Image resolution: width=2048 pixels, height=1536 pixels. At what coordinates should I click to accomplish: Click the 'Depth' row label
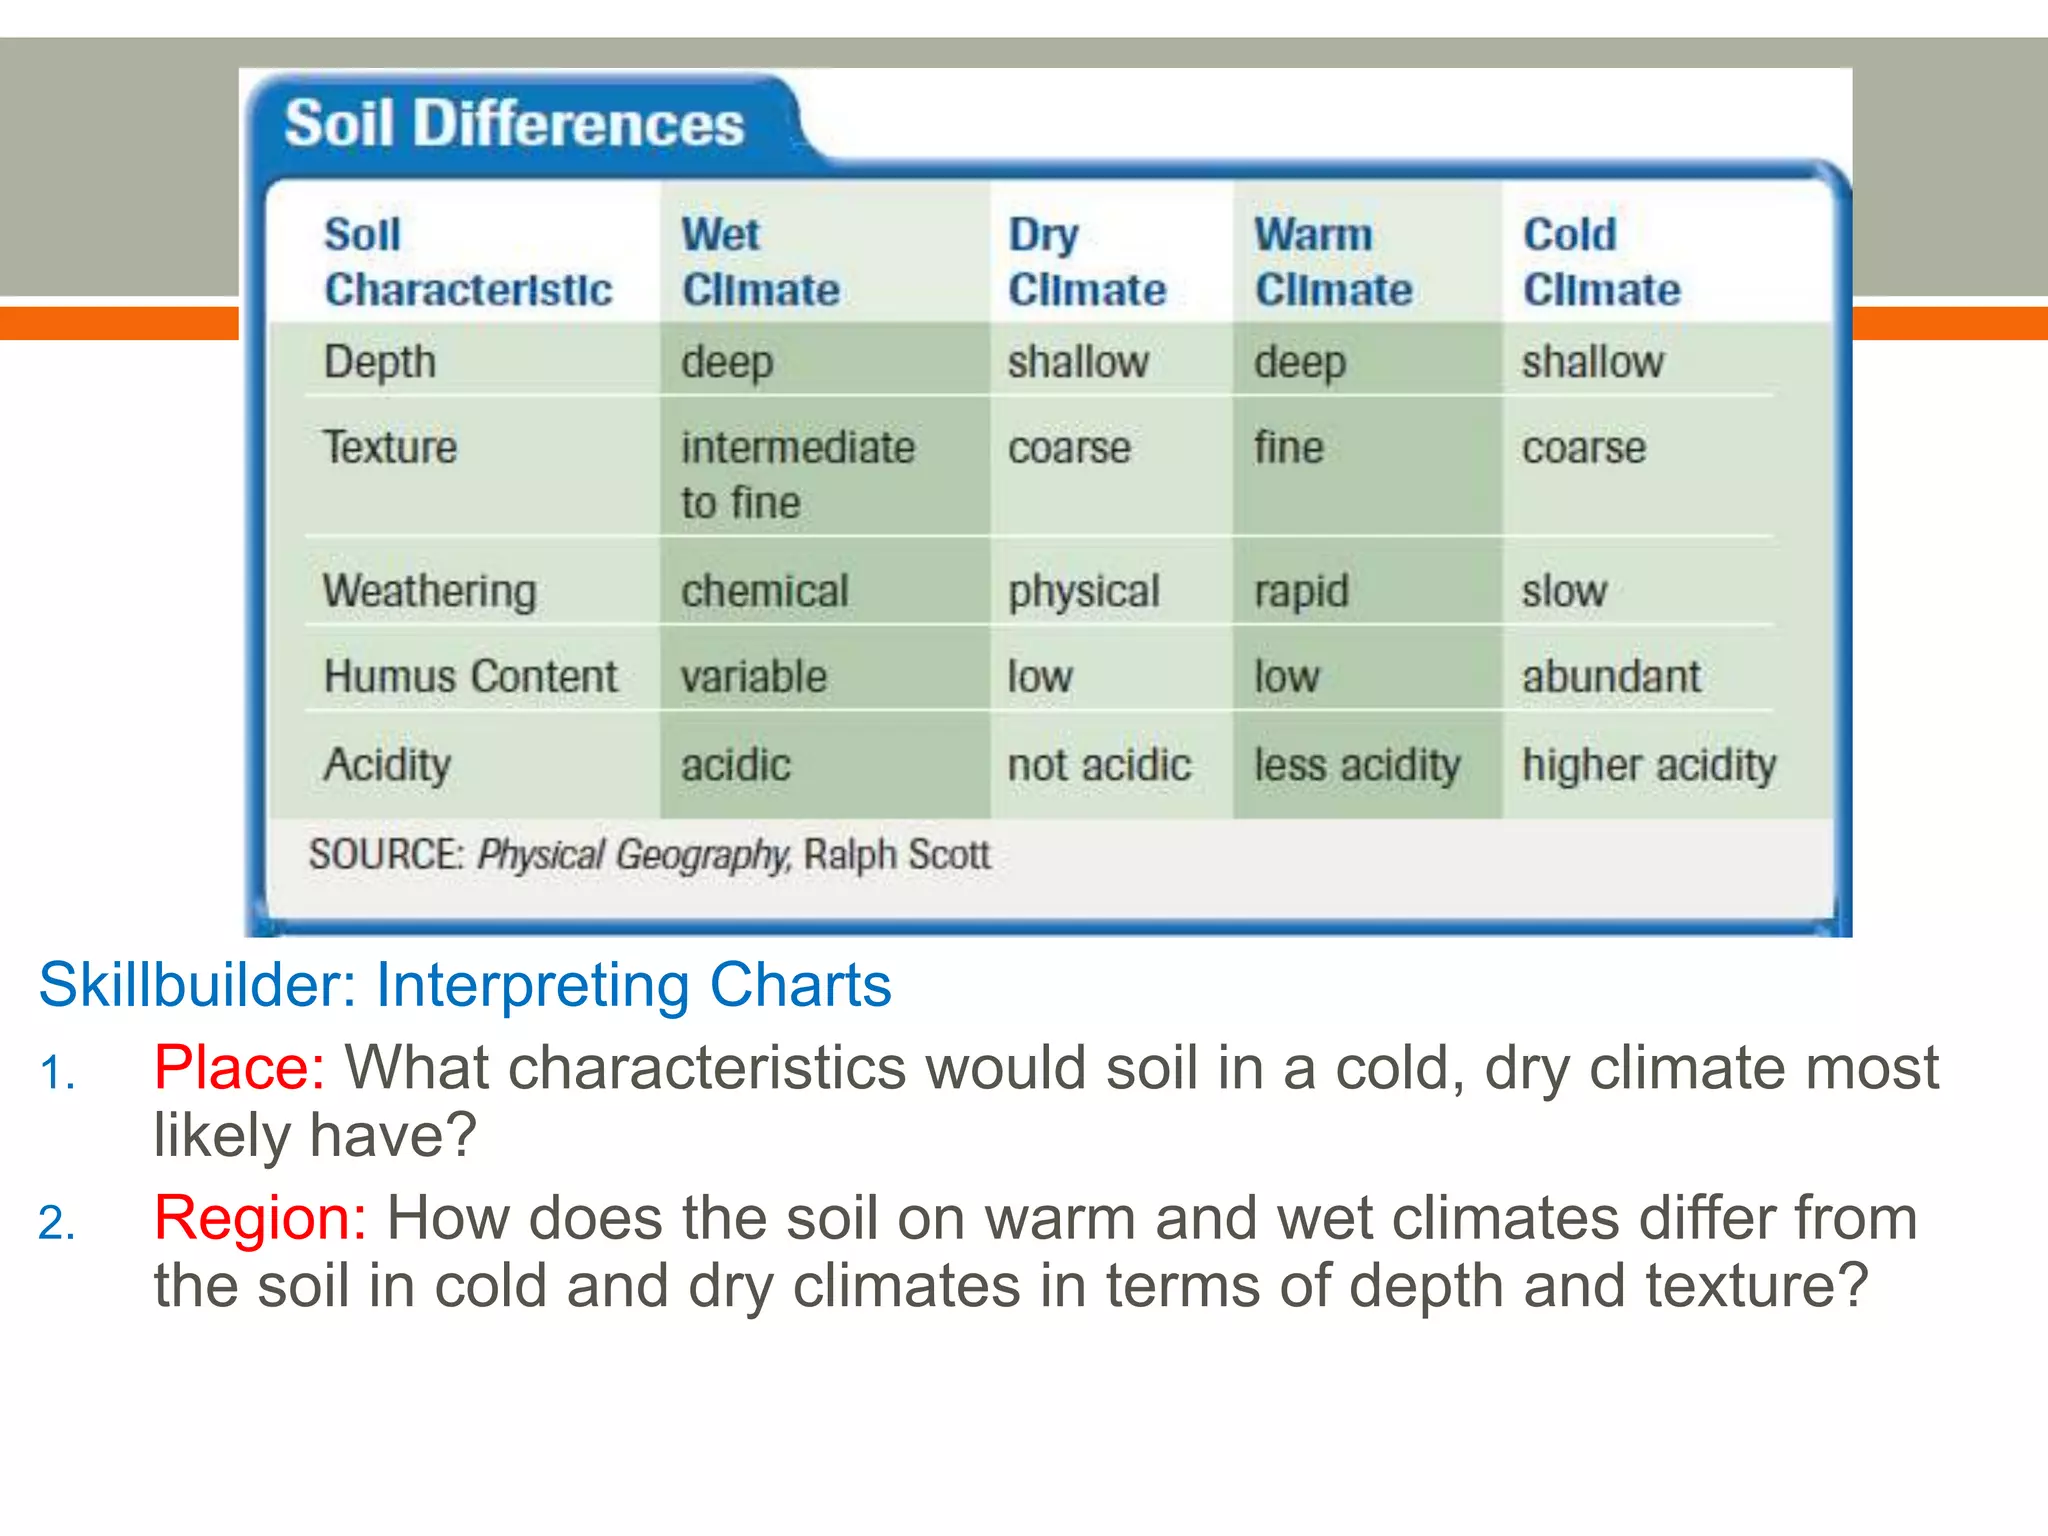coord(380,362)
